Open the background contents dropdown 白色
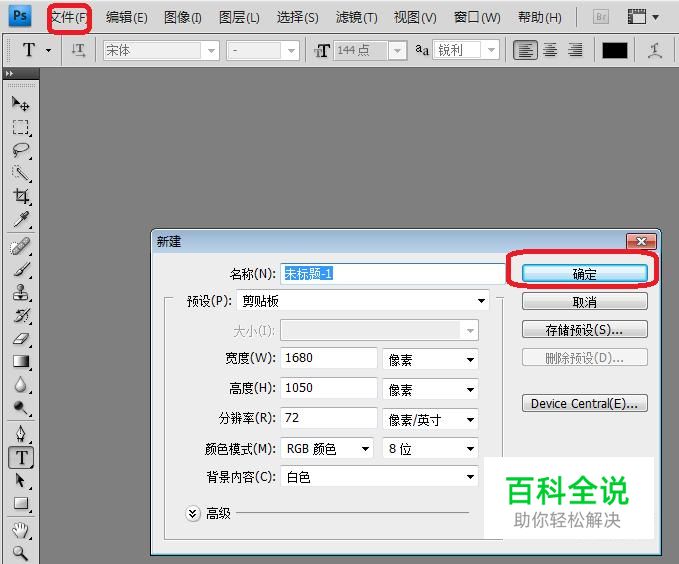This screenshot has width=679, height=564. [x=379, y=476]
